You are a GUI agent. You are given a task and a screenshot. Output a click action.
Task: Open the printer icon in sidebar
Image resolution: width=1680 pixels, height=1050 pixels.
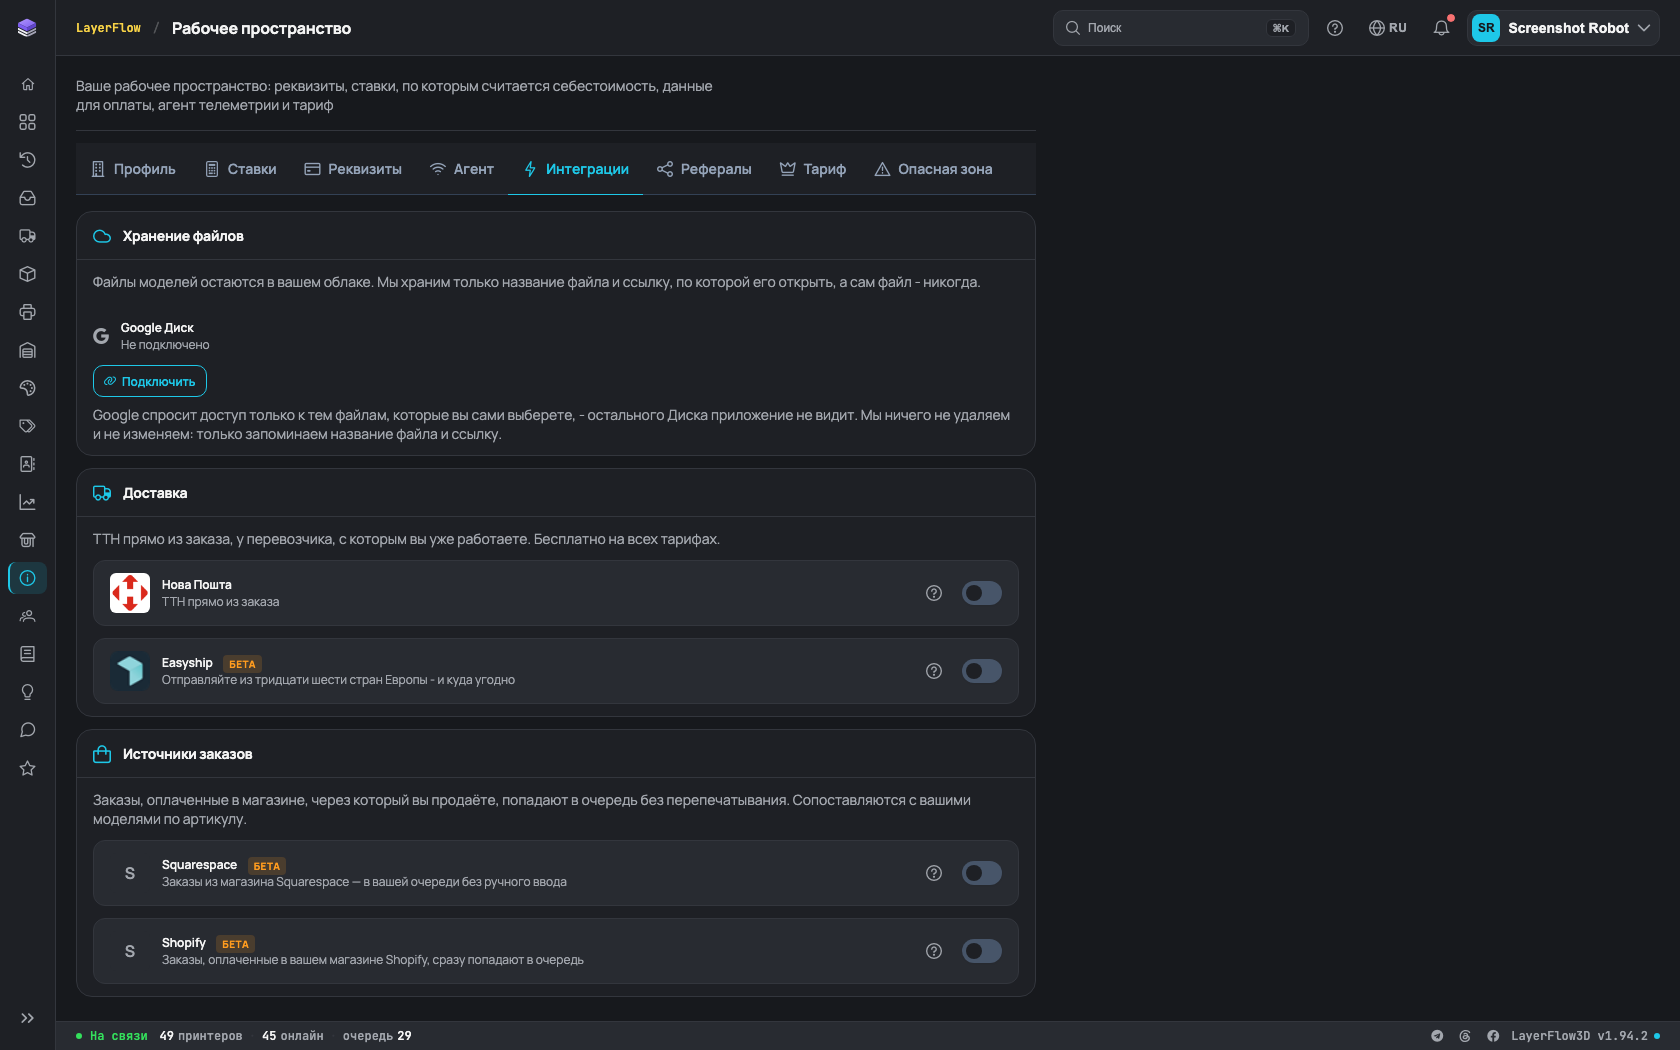(x=28, y=312)
